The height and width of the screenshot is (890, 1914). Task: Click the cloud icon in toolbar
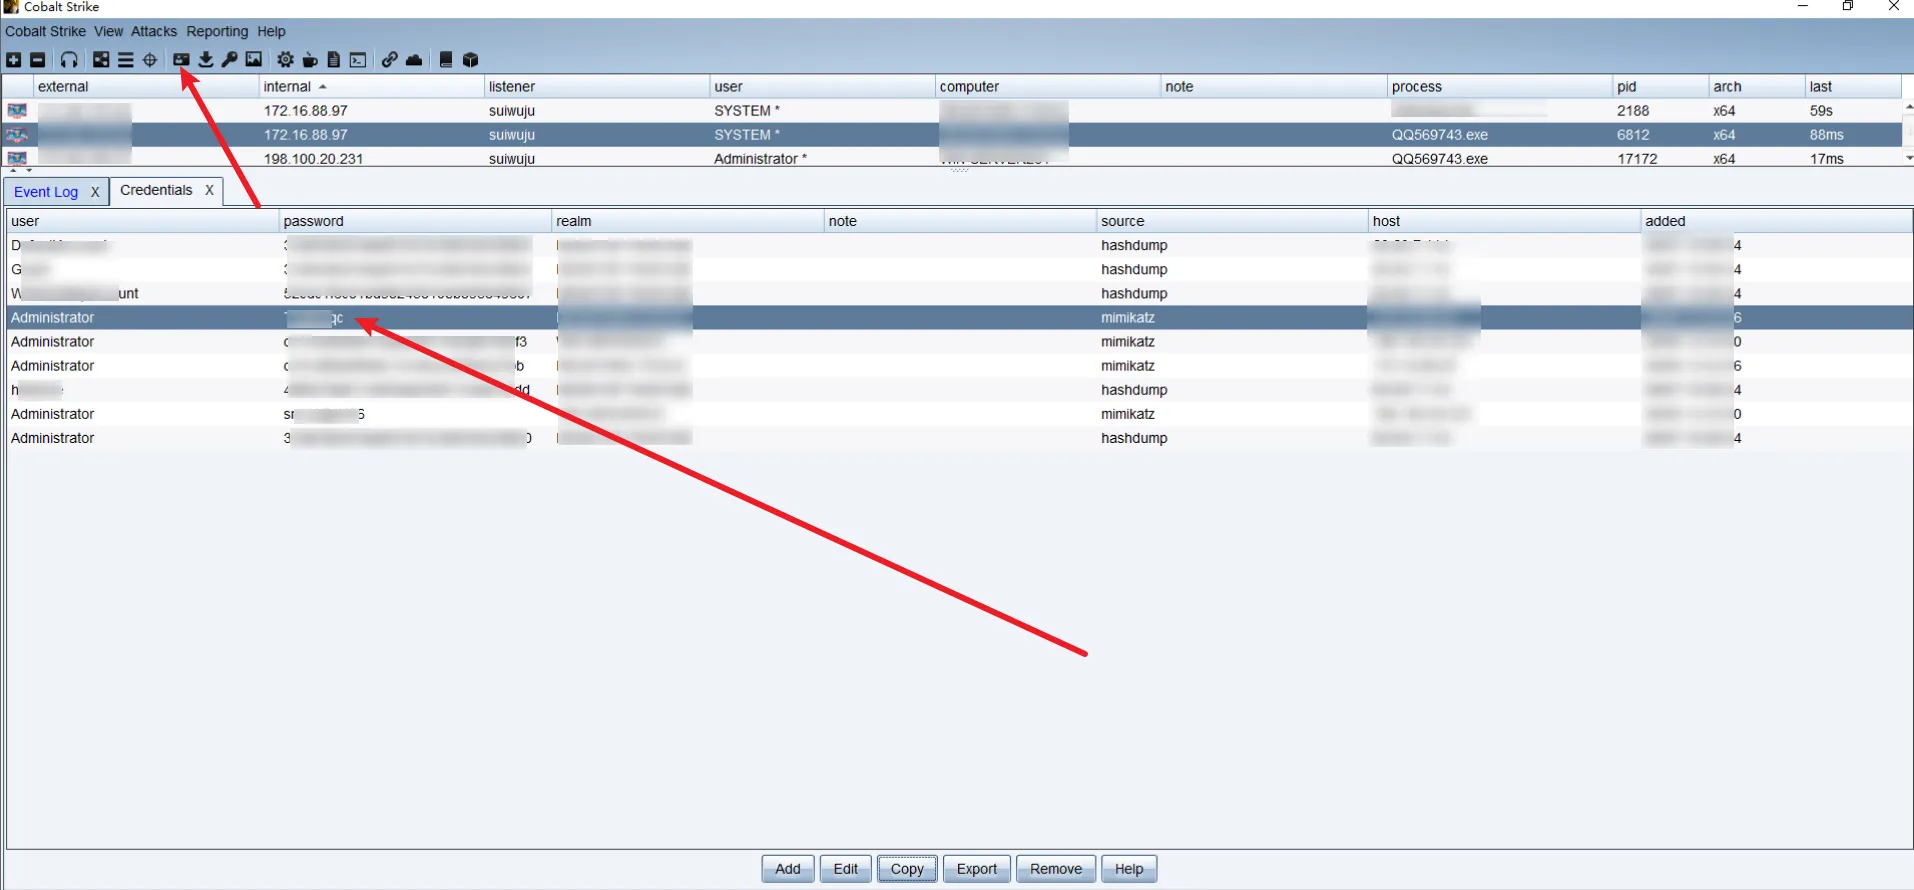[x=414, y=60]
